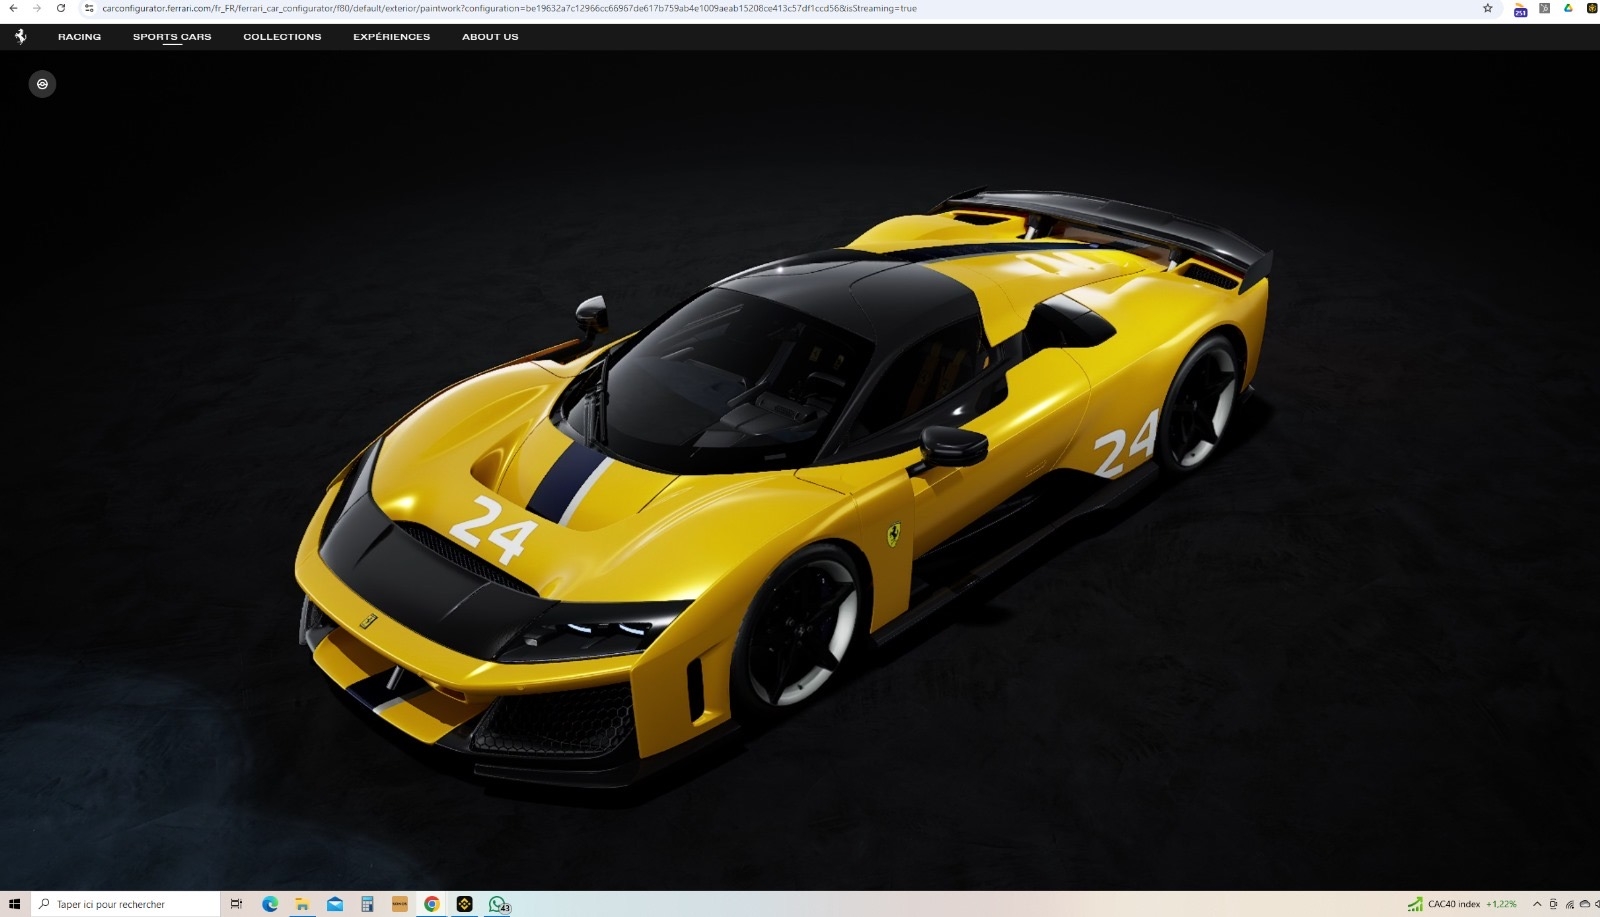Open the EXPÉRIENCES menu
Viewport: 1600px width, 917px height.
[391, 37]
